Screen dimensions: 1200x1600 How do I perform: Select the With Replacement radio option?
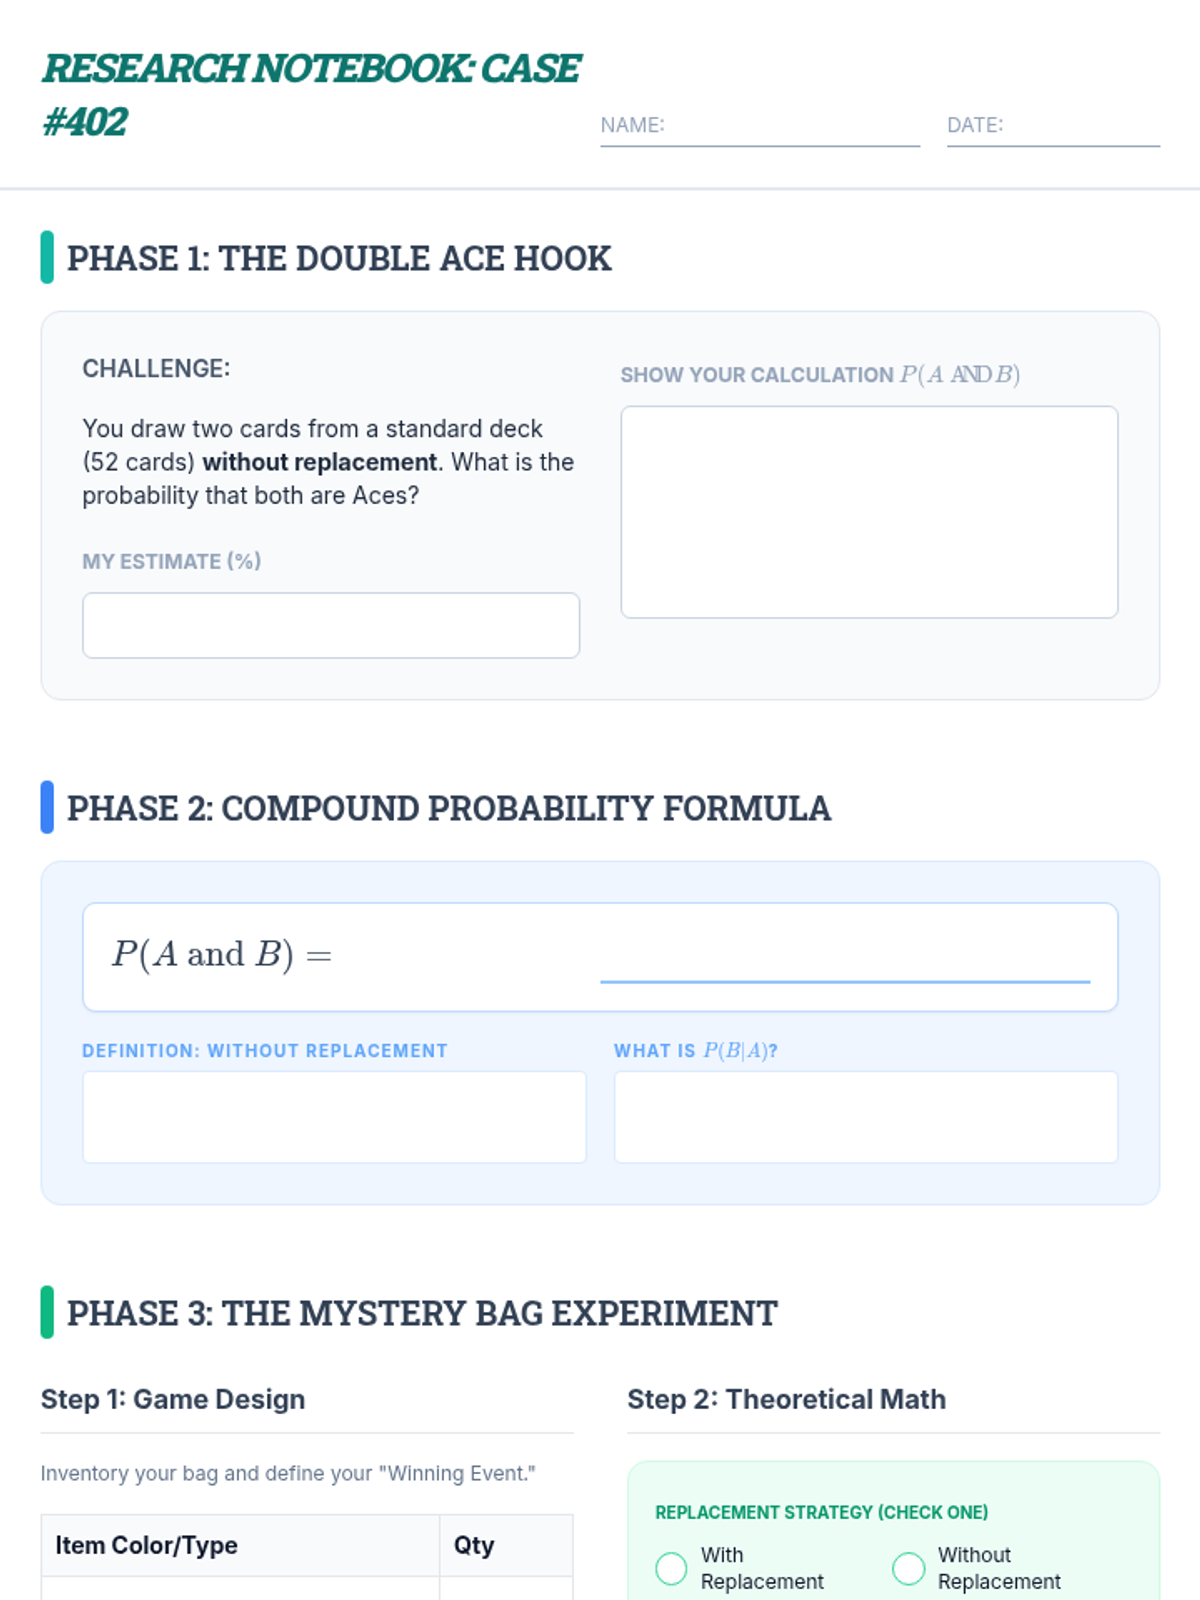click(671, 1568)
